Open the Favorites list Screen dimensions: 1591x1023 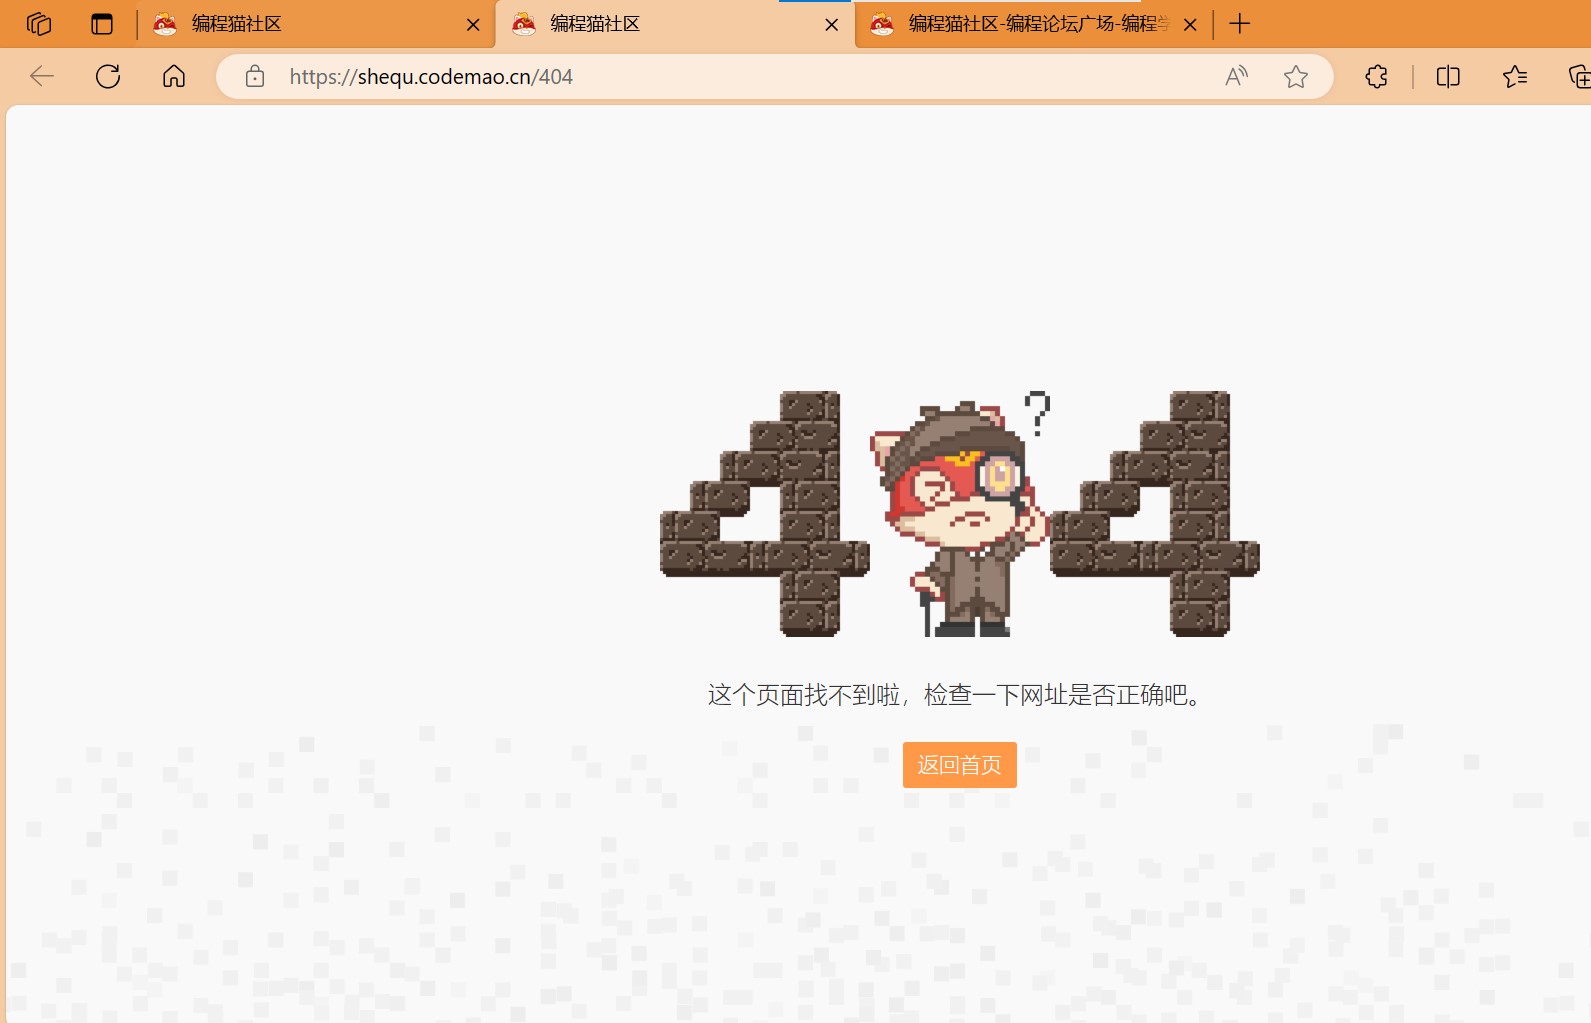click(x=1515, y=77)
